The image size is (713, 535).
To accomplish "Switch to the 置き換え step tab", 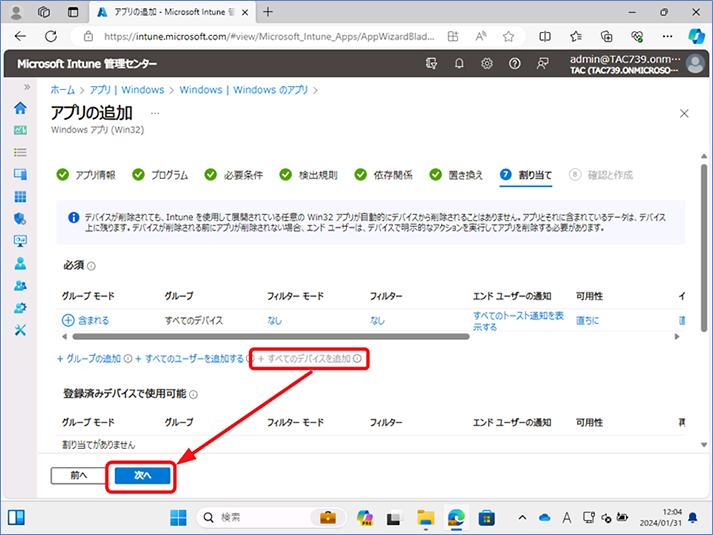I will (456, 175).
